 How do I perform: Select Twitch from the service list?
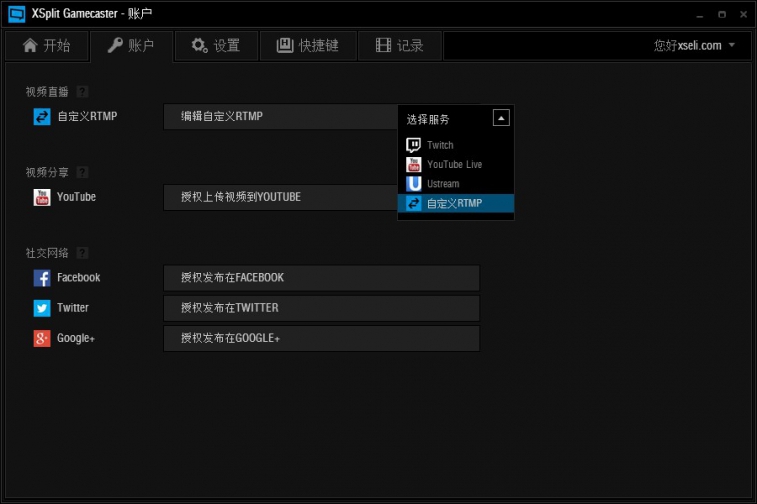click(x=456, y=145)
